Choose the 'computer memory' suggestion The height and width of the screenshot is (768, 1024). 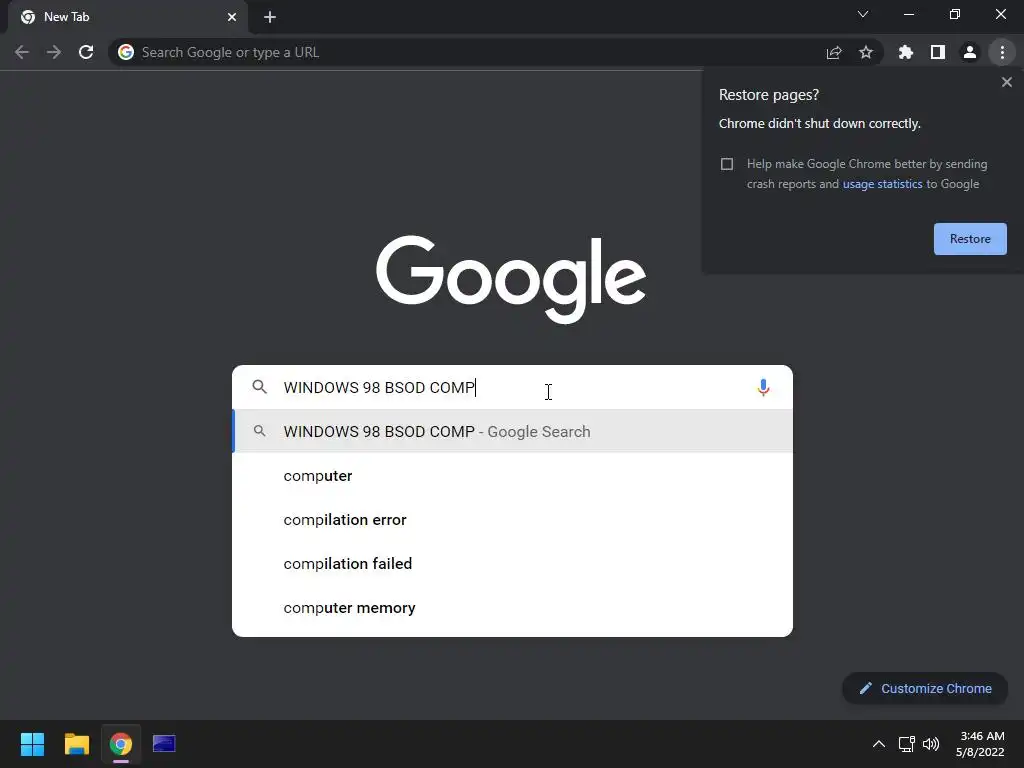point(512,607)
